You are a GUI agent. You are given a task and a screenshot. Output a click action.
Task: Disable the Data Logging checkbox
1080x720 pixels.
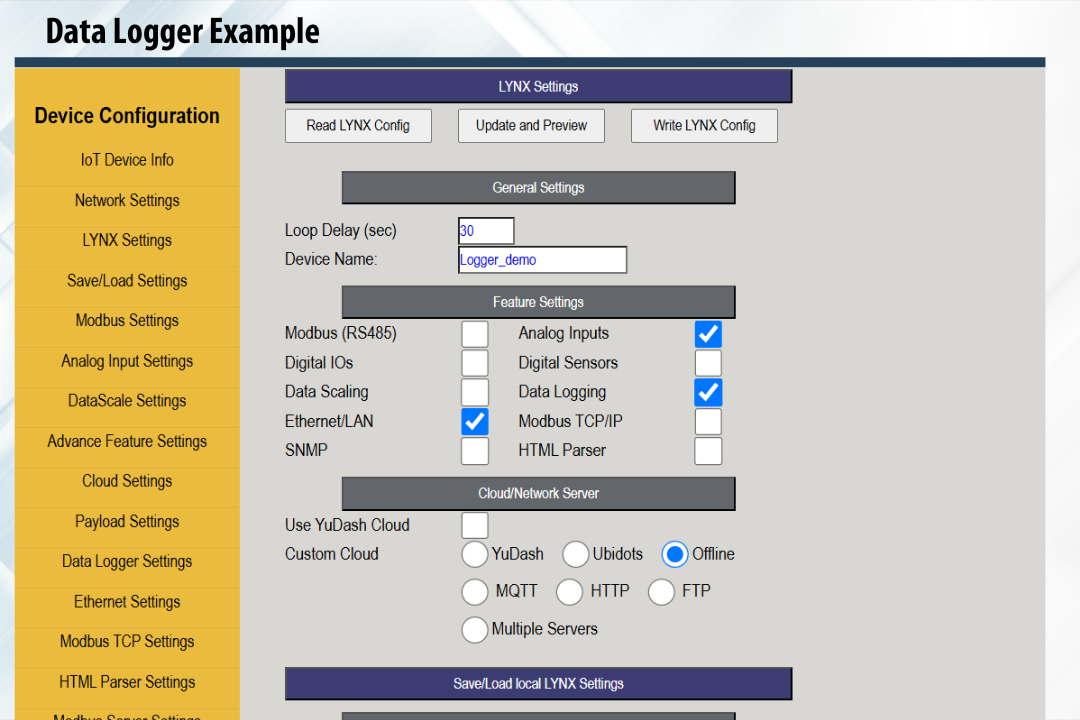(x=708, y=392)
